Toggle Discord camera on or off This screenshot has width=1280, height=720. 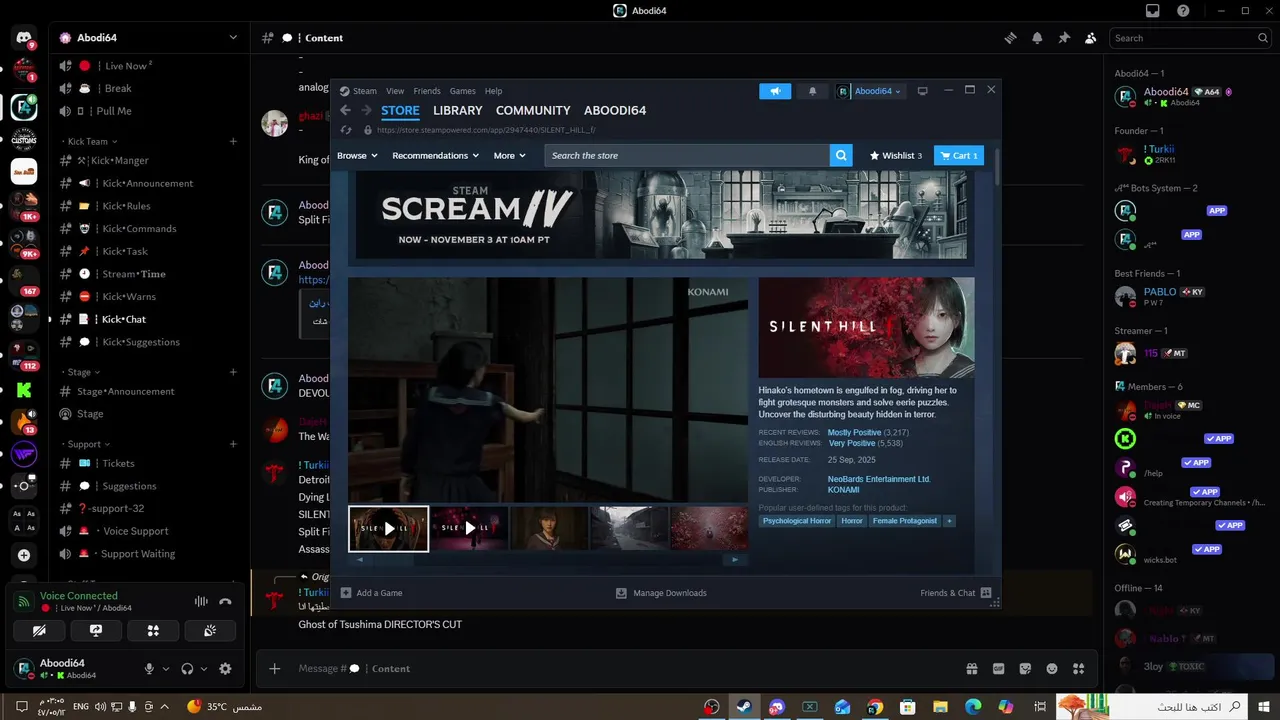click(x=39, y=631)
